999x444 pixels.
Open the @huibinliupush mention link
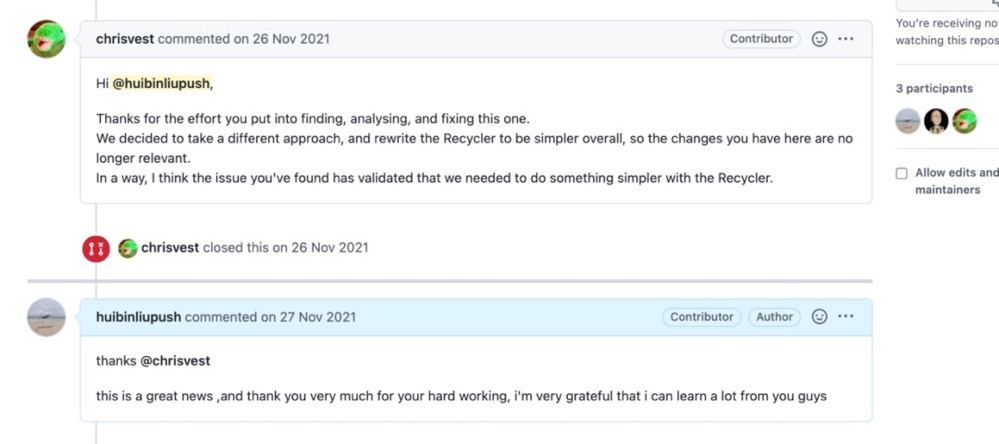click(161, 83)
